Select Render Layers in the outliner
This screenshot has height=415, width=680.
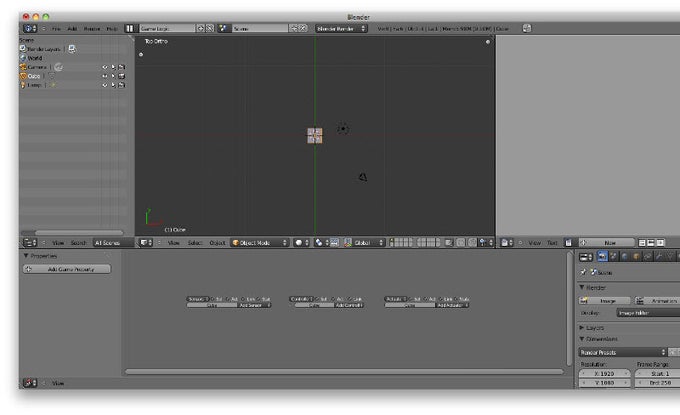click(44, 49)
